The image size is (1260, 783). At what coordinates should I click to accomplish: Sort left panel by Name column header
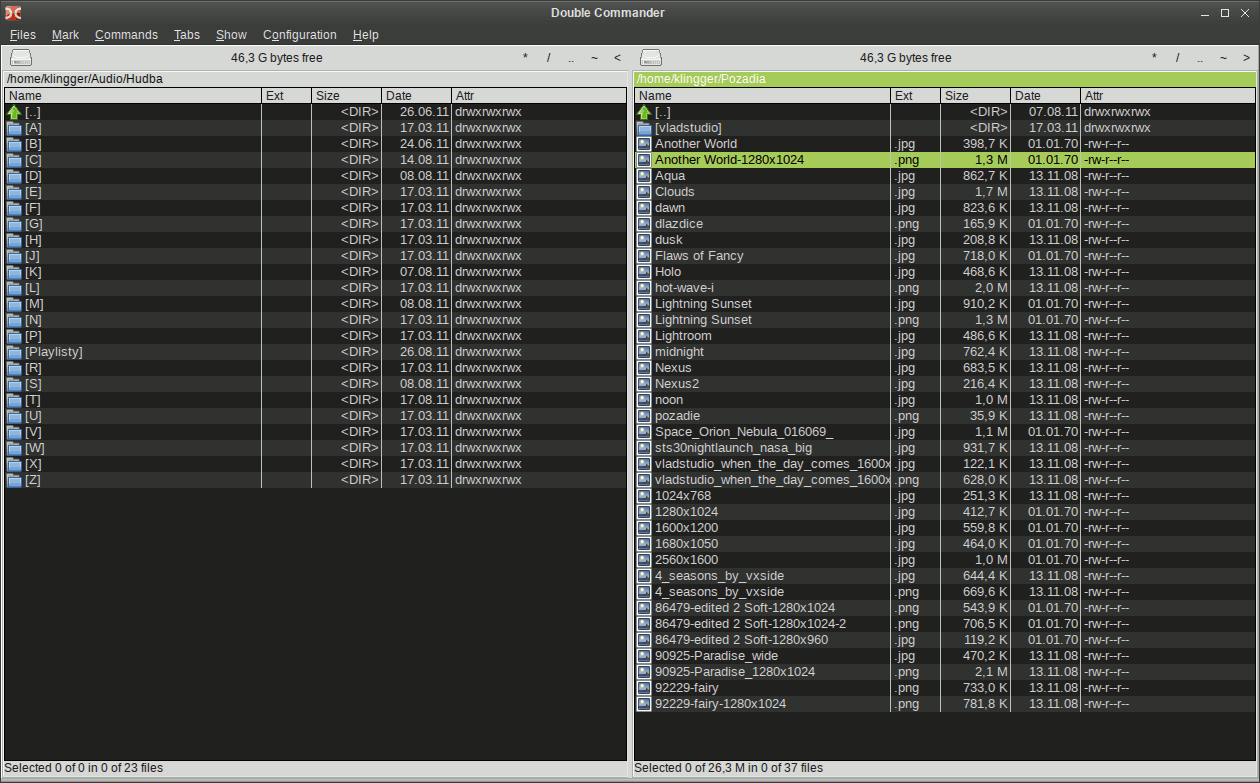(x=133, y=96)
